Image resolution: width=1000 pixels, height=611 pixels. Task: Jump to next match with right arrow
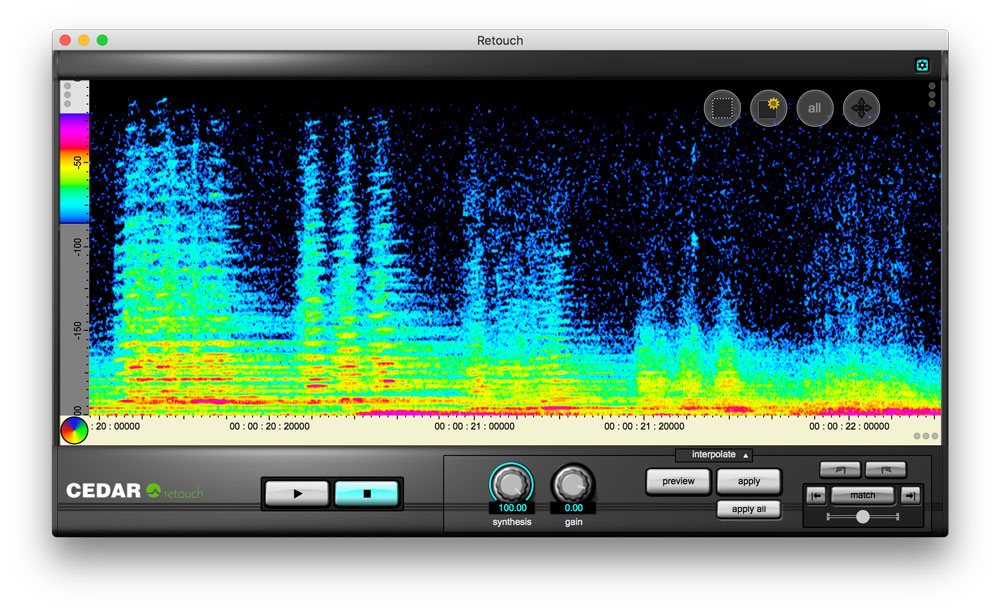tap(911, 496)
